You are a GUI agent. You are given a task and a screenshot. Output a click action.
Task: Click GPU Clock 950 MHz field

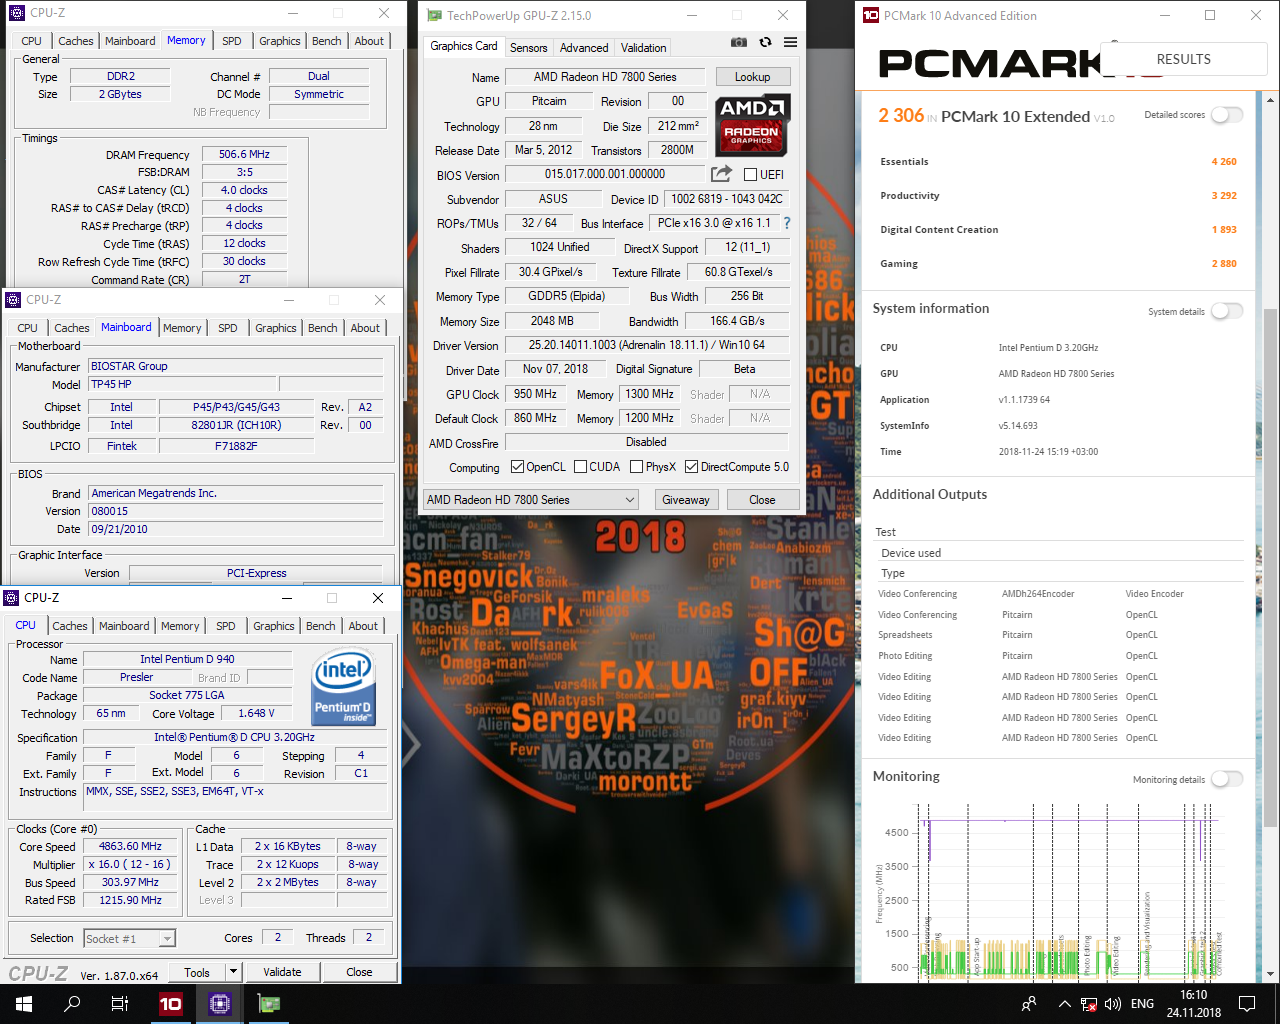(x=536, y=394)
